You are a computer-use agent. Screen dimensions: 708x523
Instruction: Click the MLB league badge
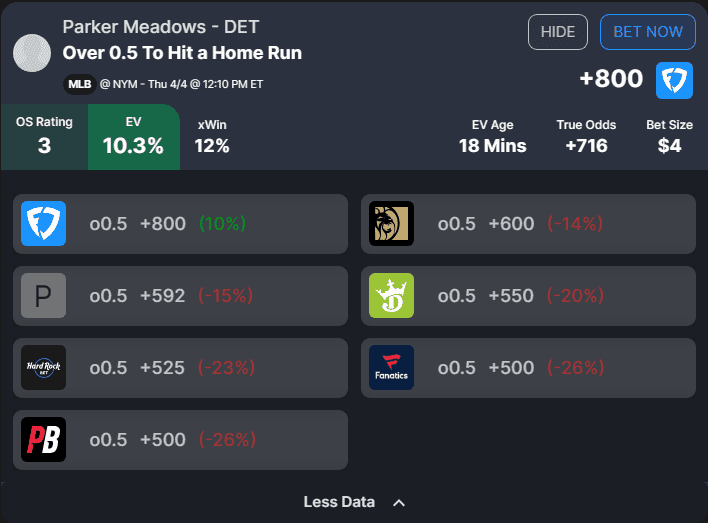point(80,84)
